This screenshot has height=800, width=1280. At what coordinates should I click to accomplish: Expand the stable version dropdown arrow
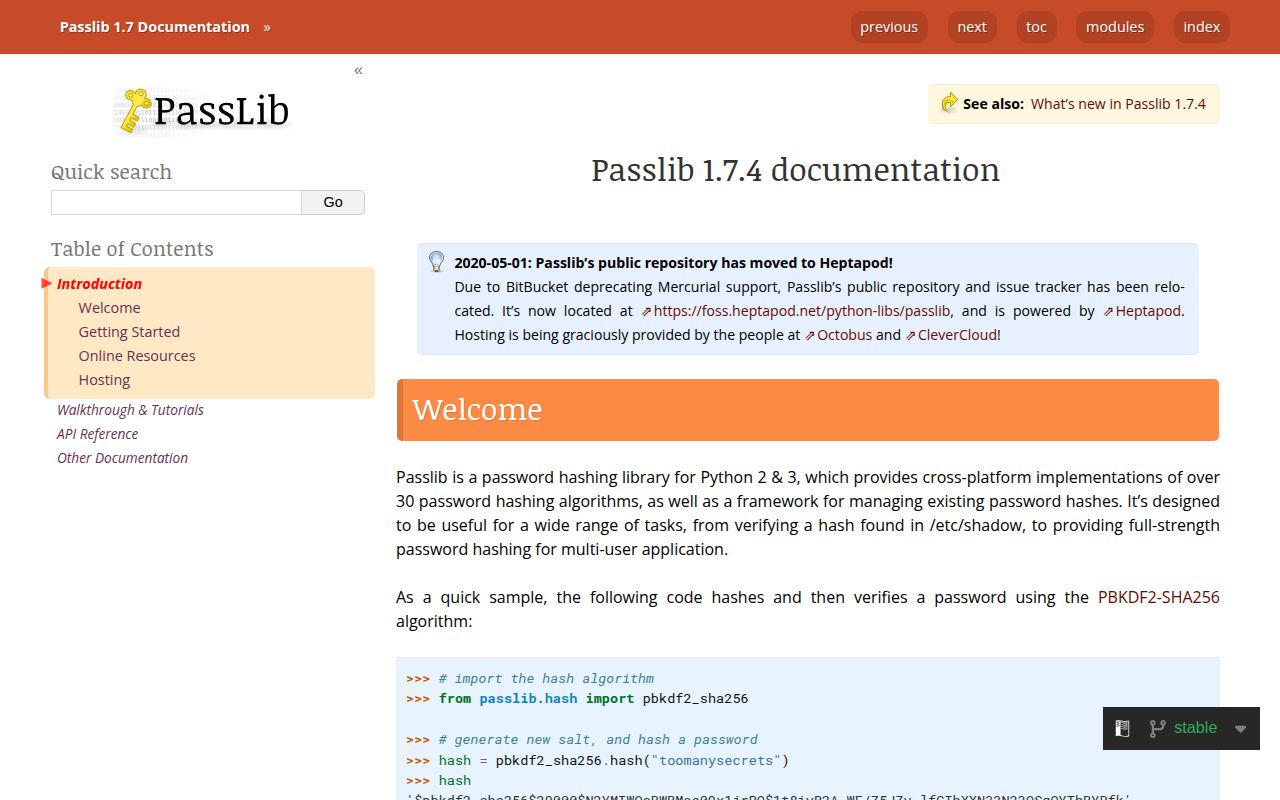click(x=1240, y=729)
